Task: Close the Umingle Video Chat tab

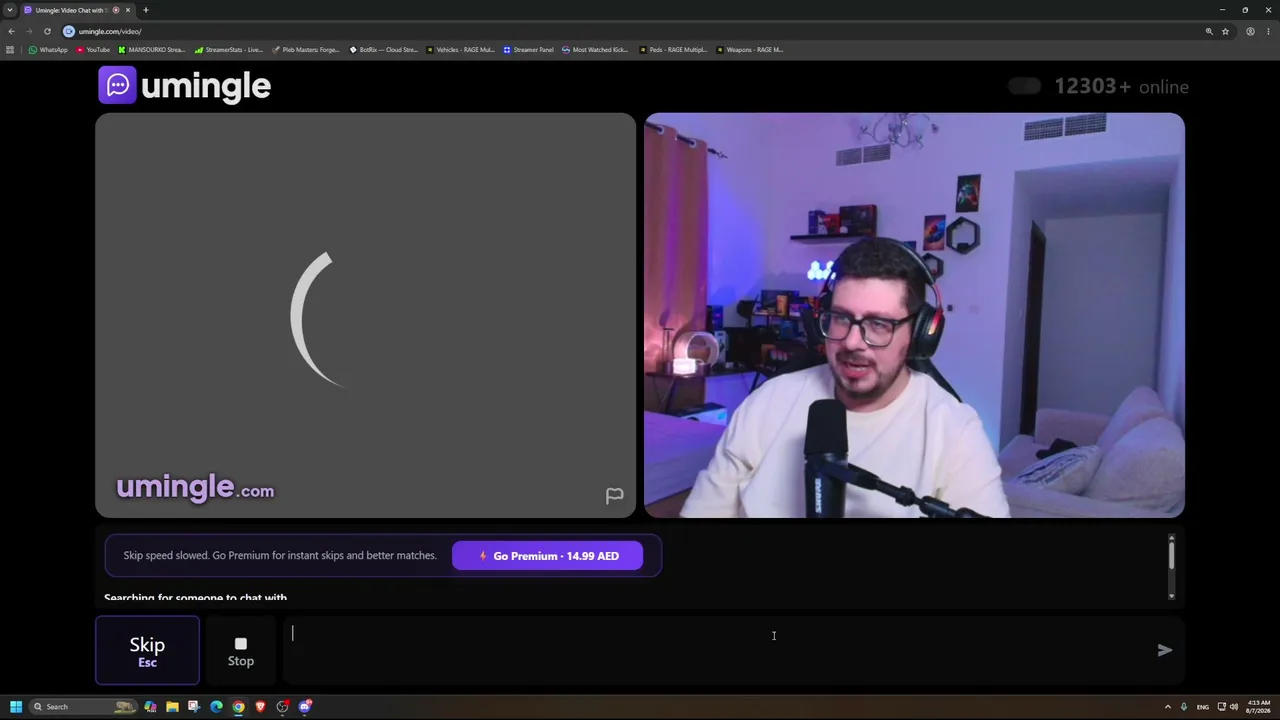Action: 128,10
